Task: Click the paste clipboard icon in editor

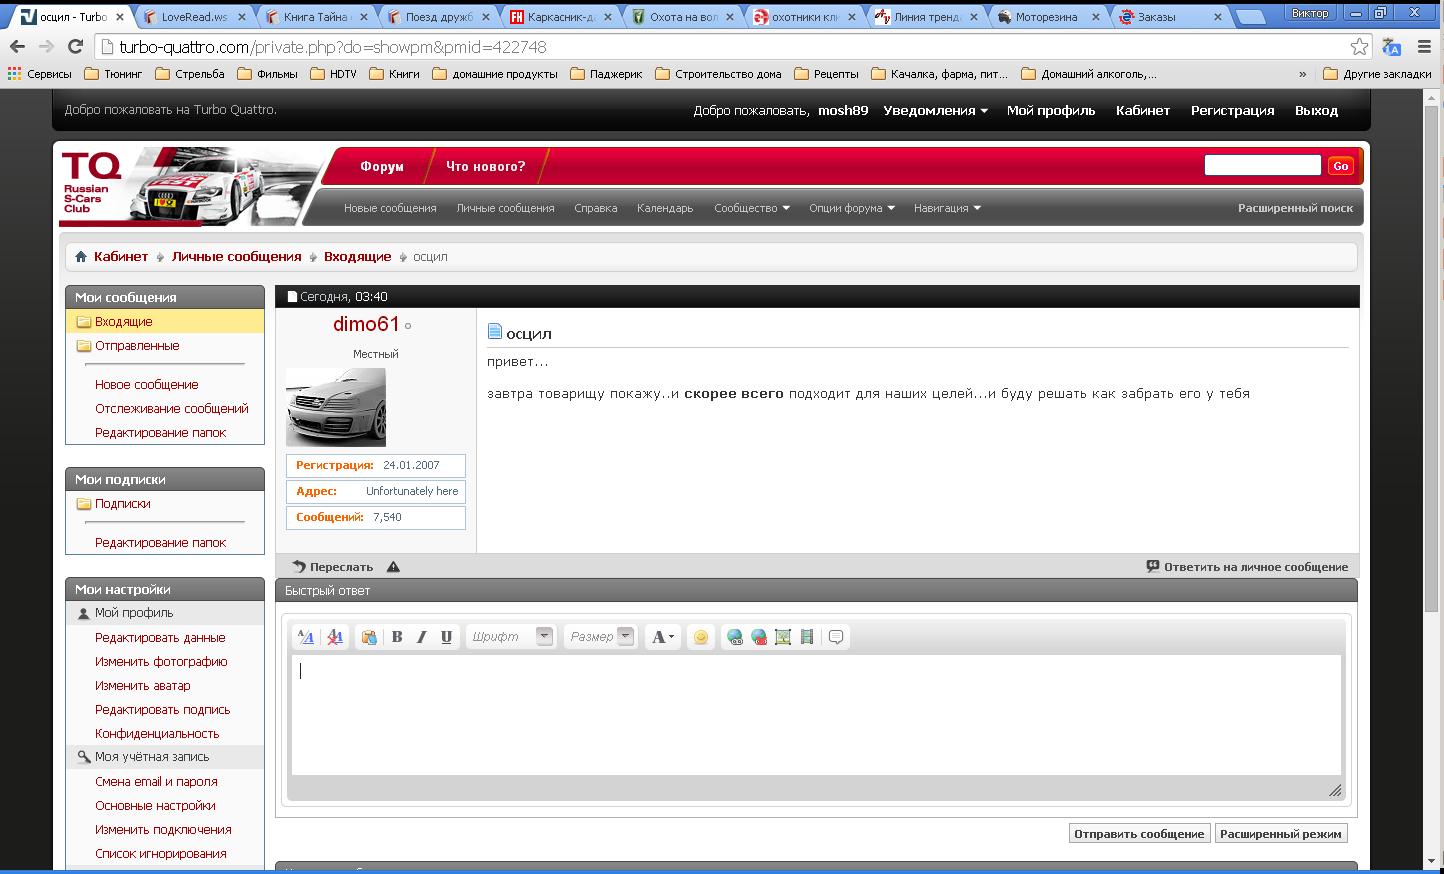Action: click(369, 637)
